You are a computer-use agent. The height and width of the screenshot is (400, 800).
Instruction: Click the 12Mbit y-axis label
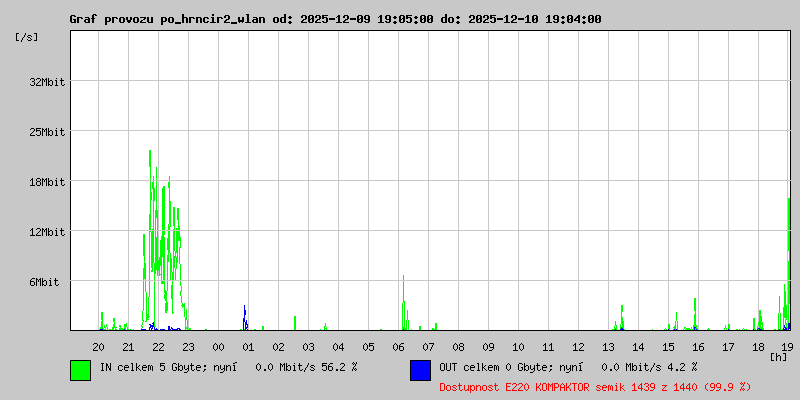point(47,232)
